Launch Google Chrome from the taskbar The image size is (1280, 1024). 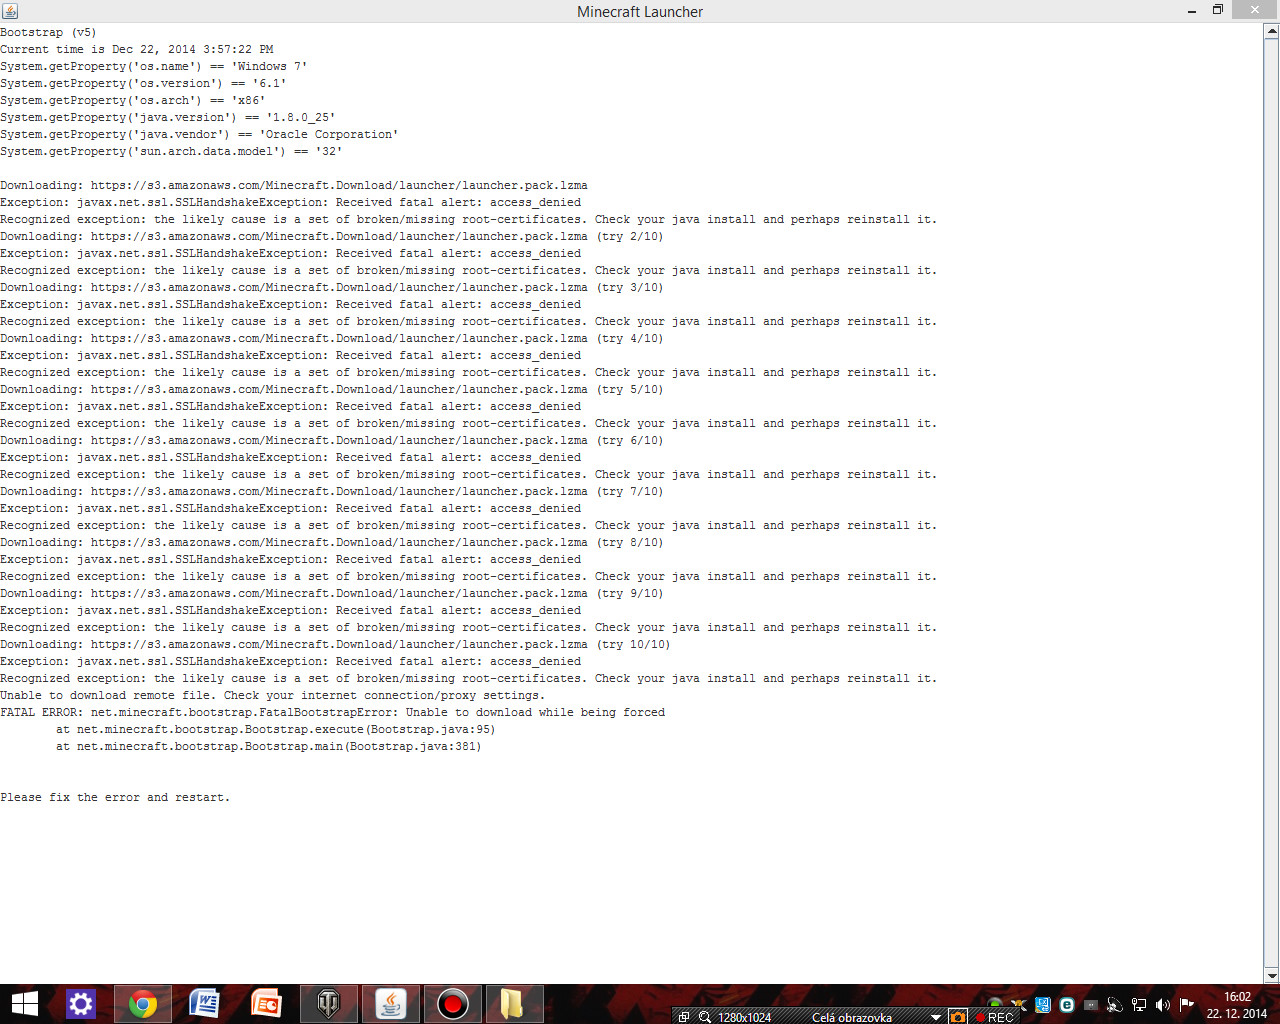(143, 1004)
